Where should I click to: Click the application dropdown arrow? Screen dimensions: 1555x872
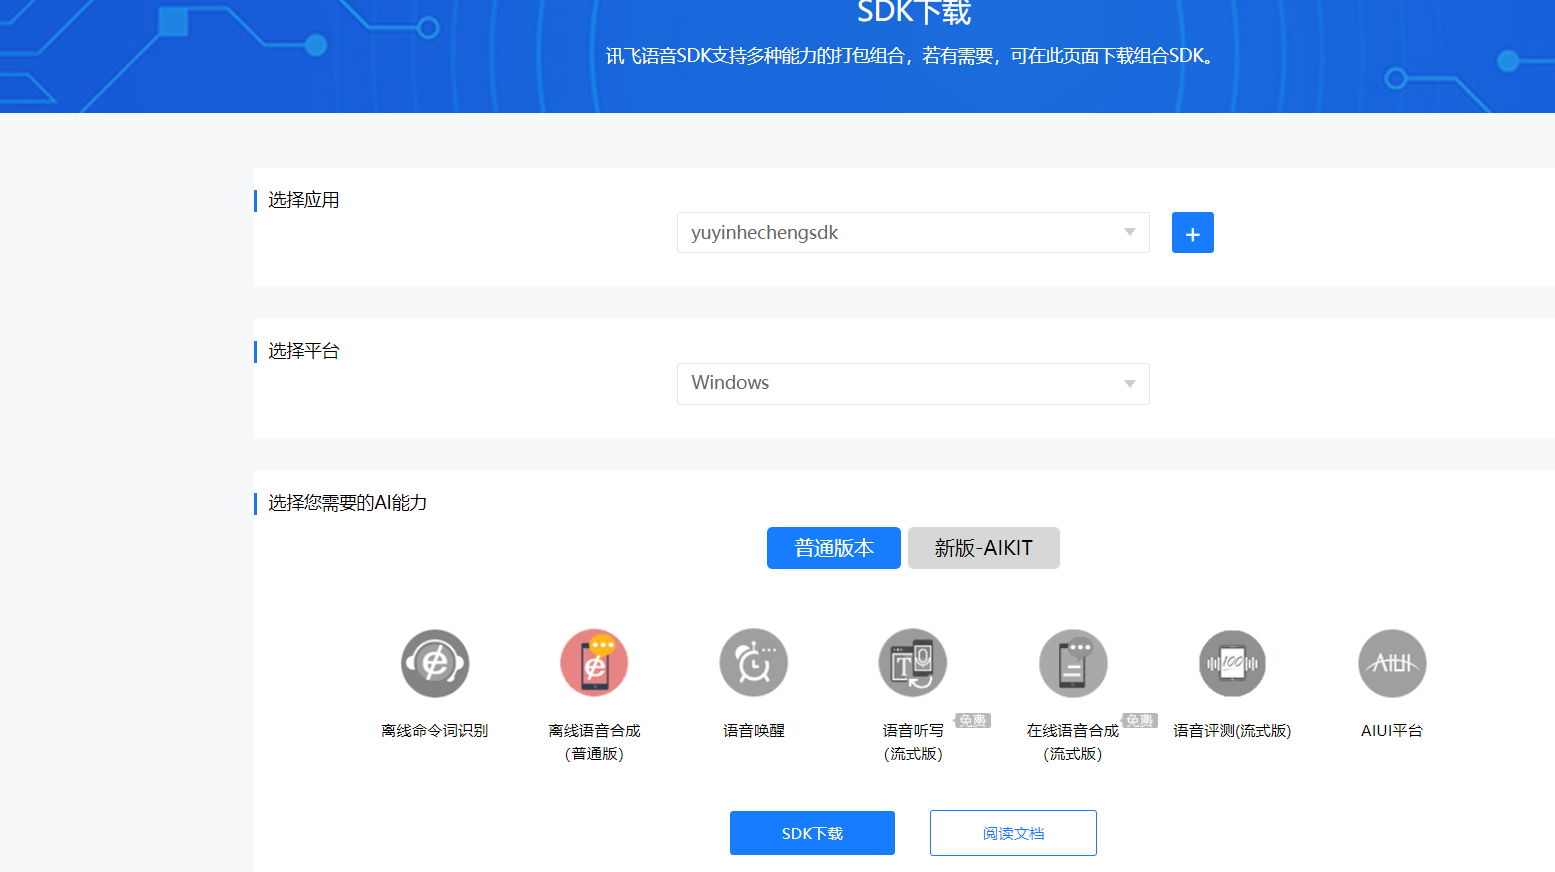[x=1130, y=232]
